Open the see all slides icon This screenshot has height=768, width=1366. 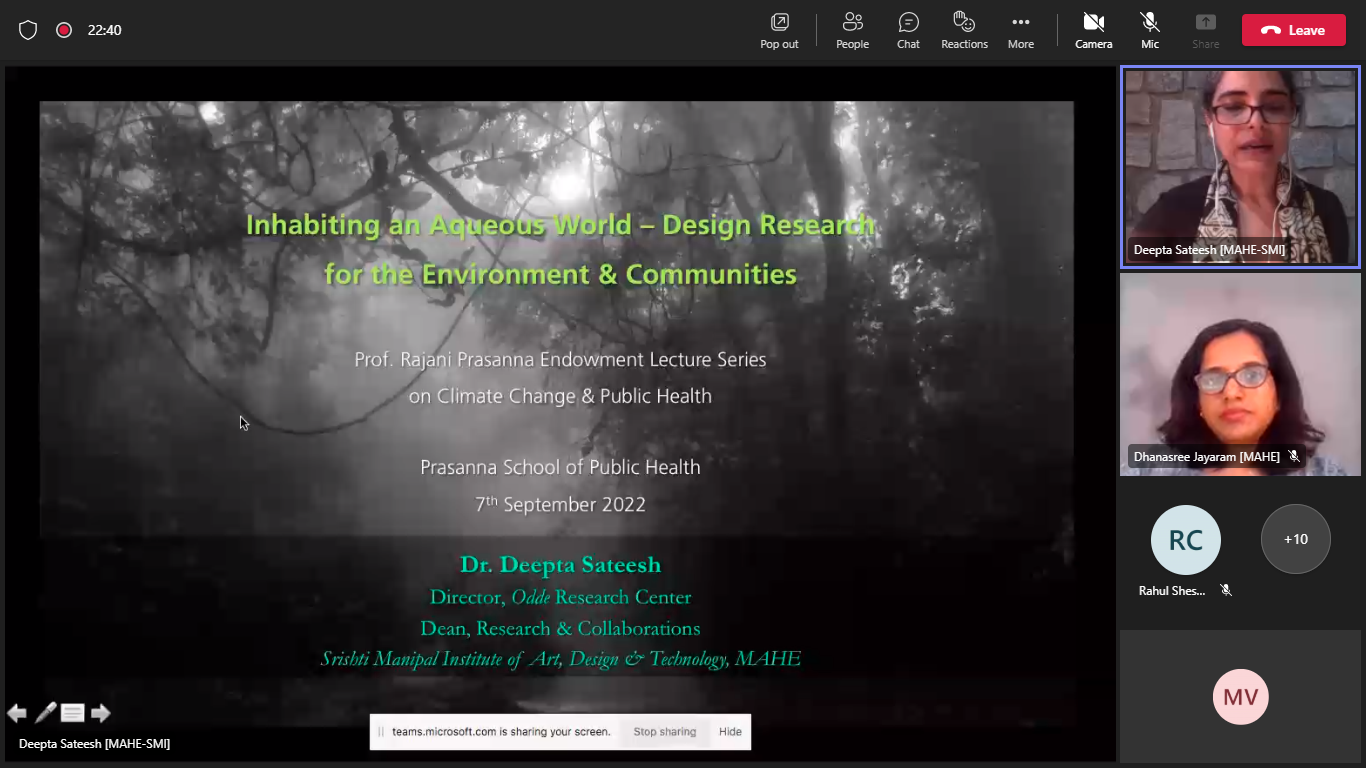pos(73,713)
